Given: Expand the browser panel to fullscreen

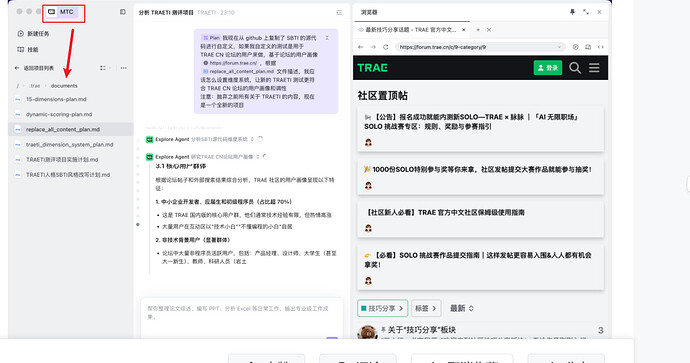Looking at the screenshot, I should pyautogui.click(x=586, y=12).
